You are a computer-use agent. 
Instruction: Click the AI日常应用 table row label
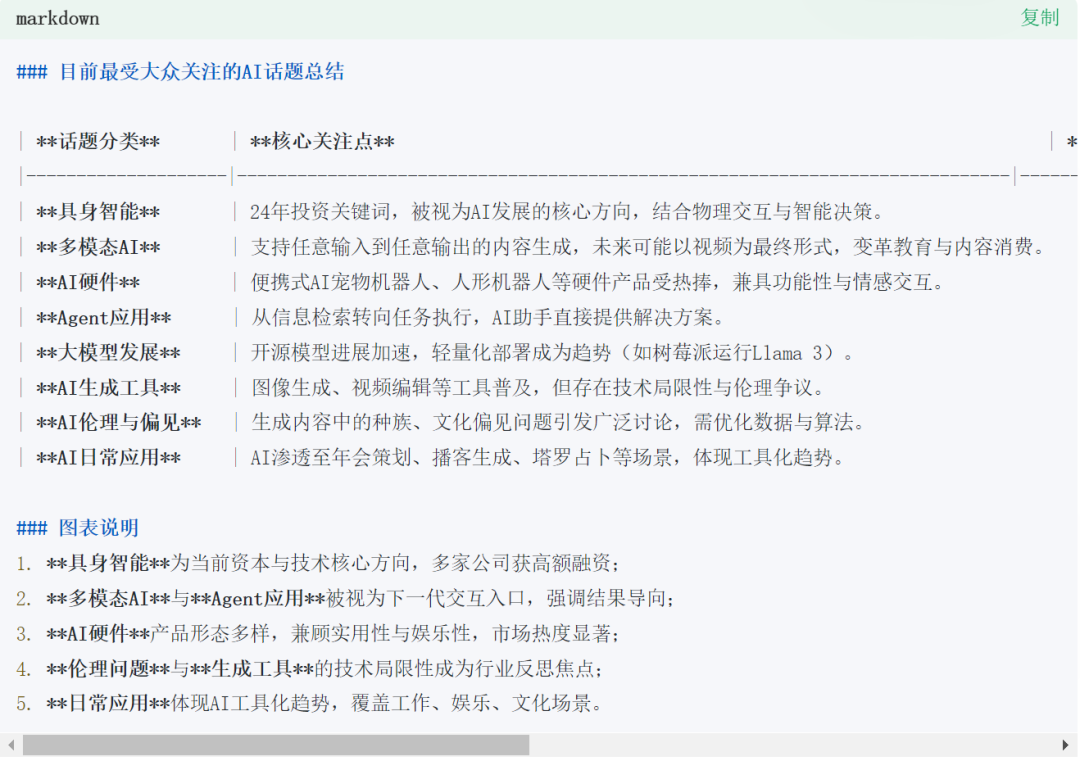pos(108,458)
